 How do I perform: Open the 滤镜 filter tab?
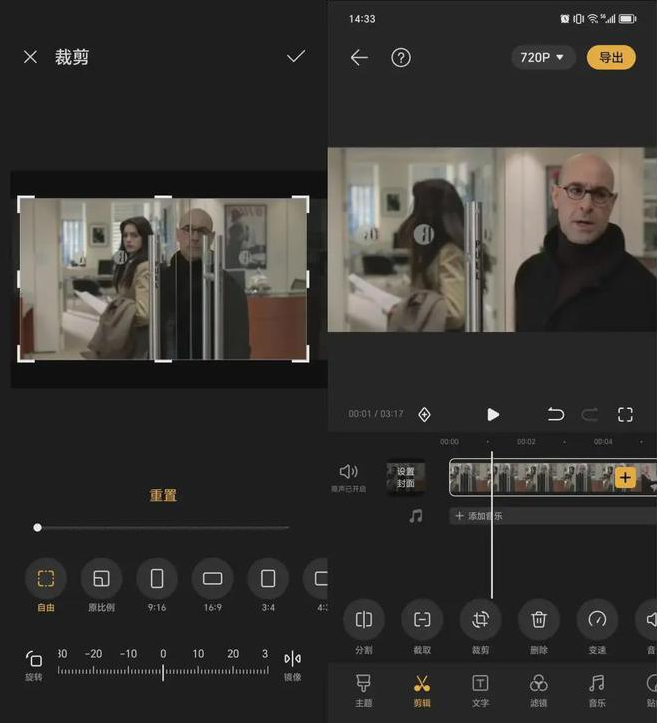[x=539, y=691]
